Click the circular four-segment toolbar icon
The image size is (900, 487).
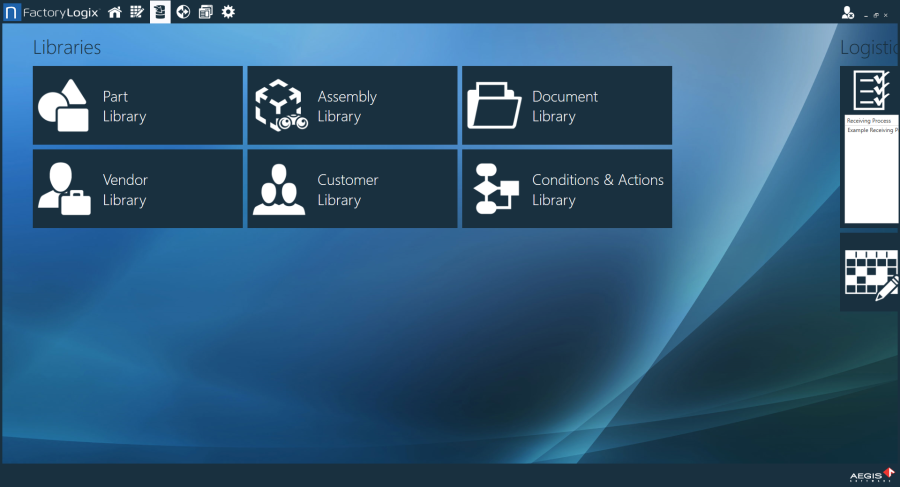(x=183, y=12)
